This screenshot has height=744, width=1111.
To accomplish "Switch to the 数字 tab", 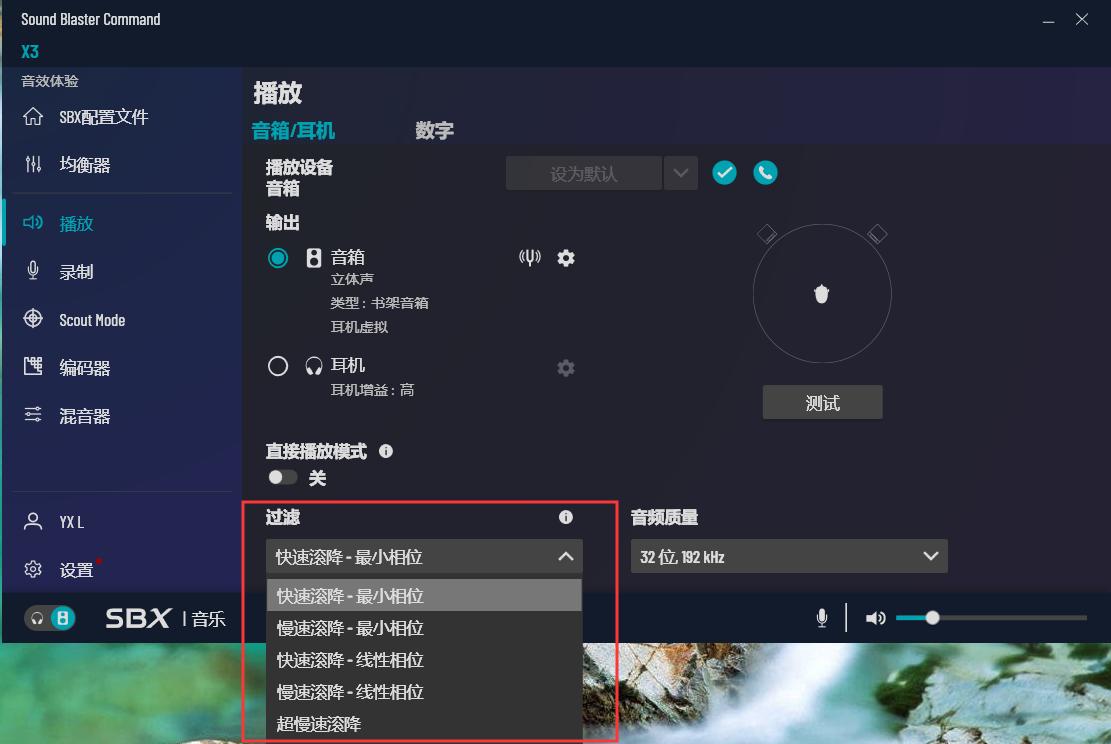I will [434, 130].
